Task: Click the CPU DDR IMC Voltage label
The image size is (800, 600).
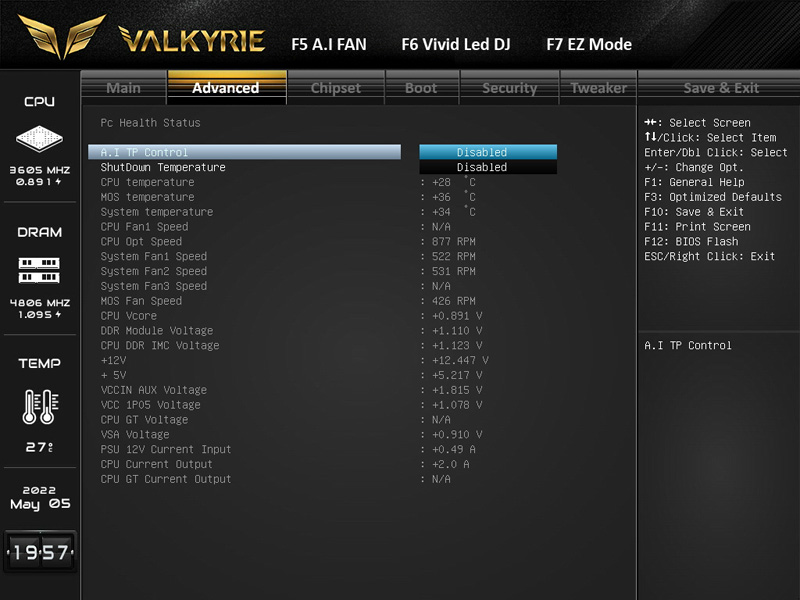Action: pyautogui.click(x=160, y=345)
